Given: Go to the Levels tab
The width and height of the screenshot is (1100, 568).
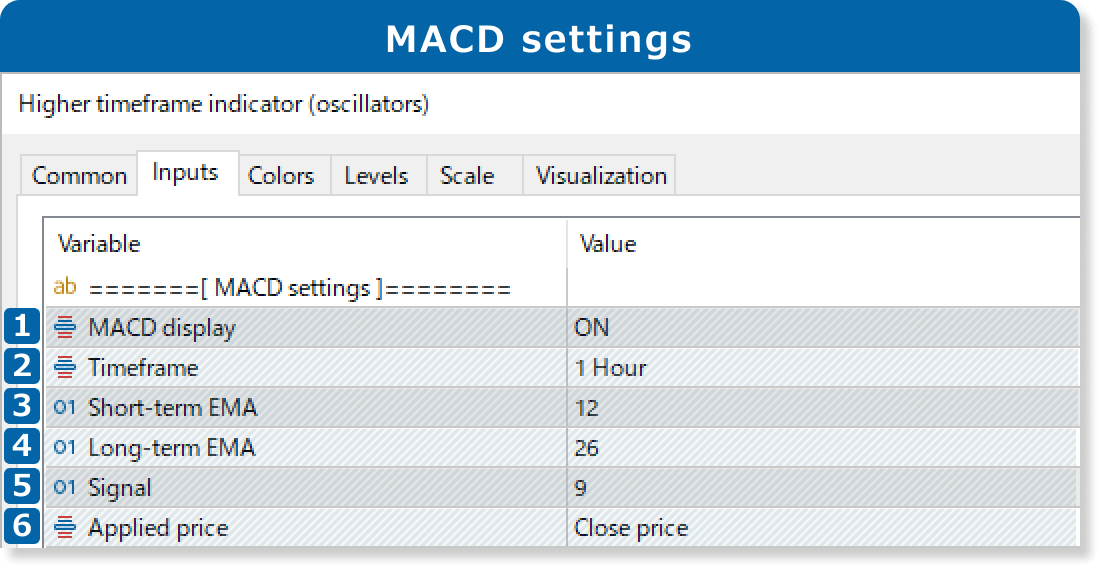Looking at the screenshot, I should pos(376,176).
